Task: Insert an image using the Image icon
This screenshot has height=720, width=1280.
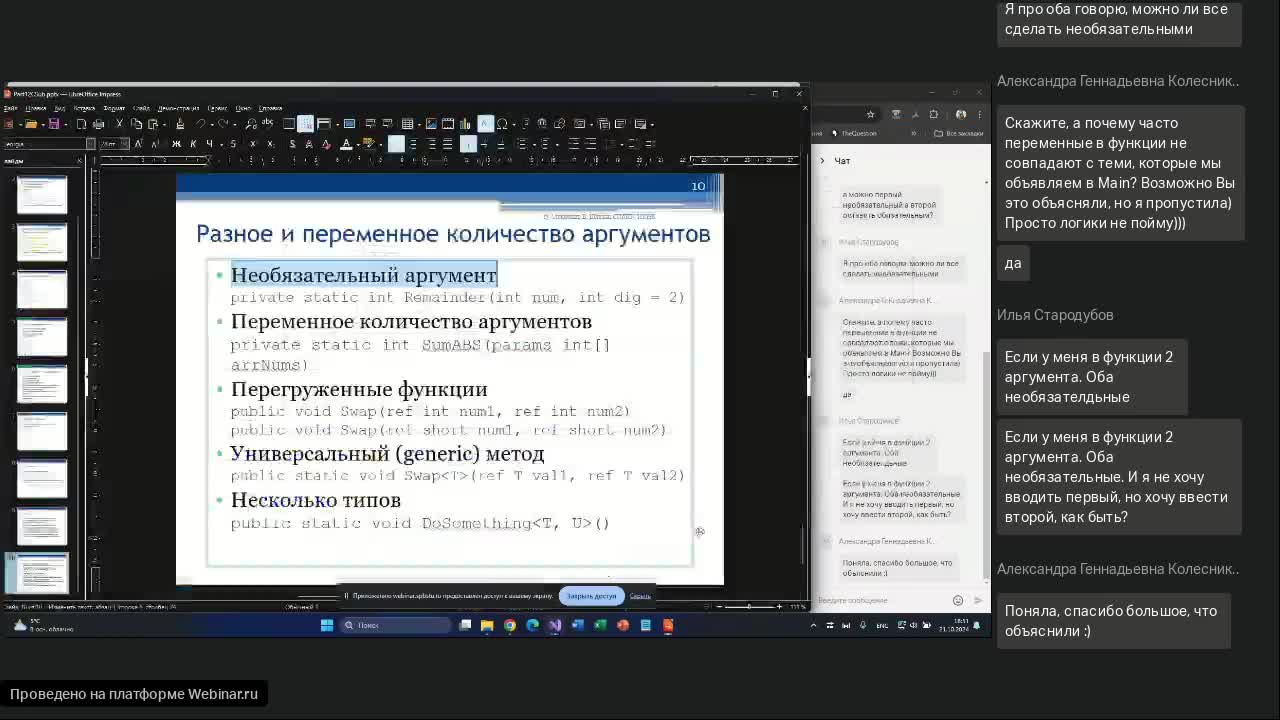Action: click(431, 124)
